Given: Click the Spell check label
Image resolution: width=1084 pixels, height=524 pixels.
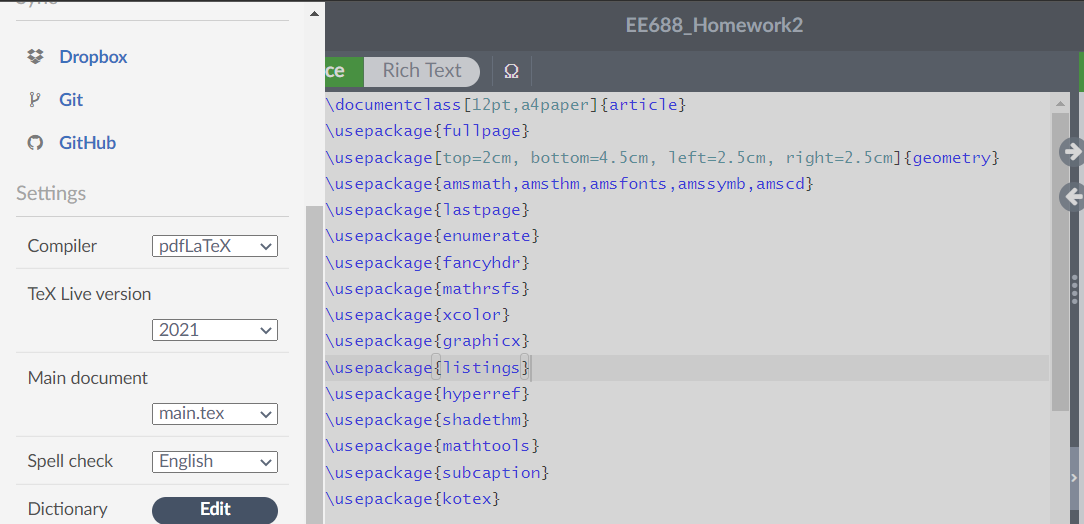Looking at the screenshot, I should tap(70, 461).
